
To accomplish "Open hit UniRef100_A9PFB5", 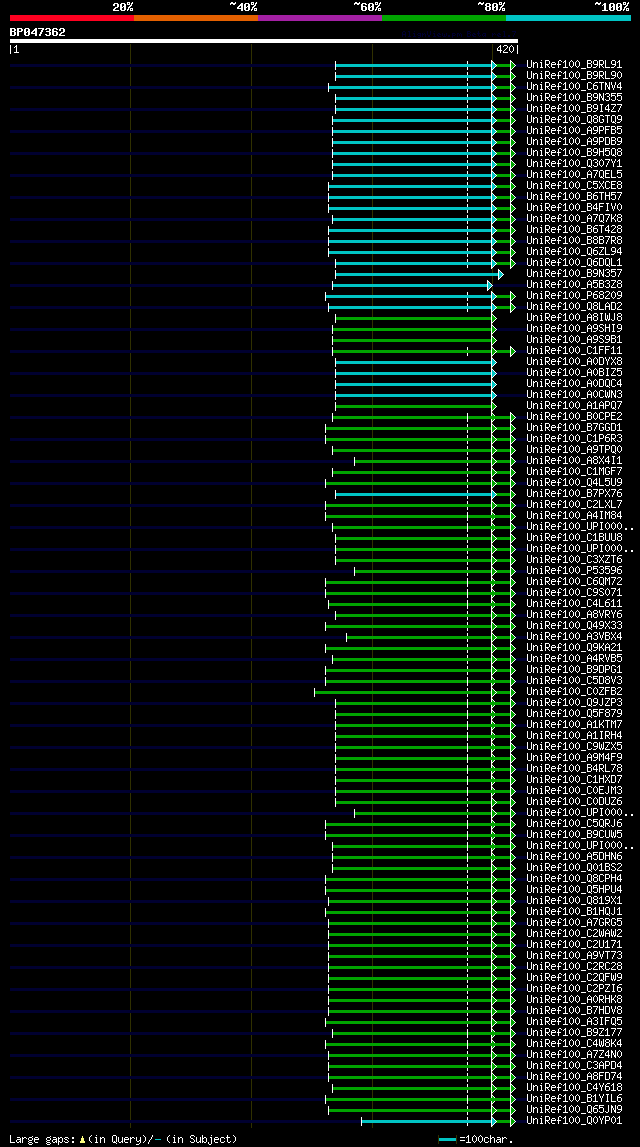I will (574, 130).
